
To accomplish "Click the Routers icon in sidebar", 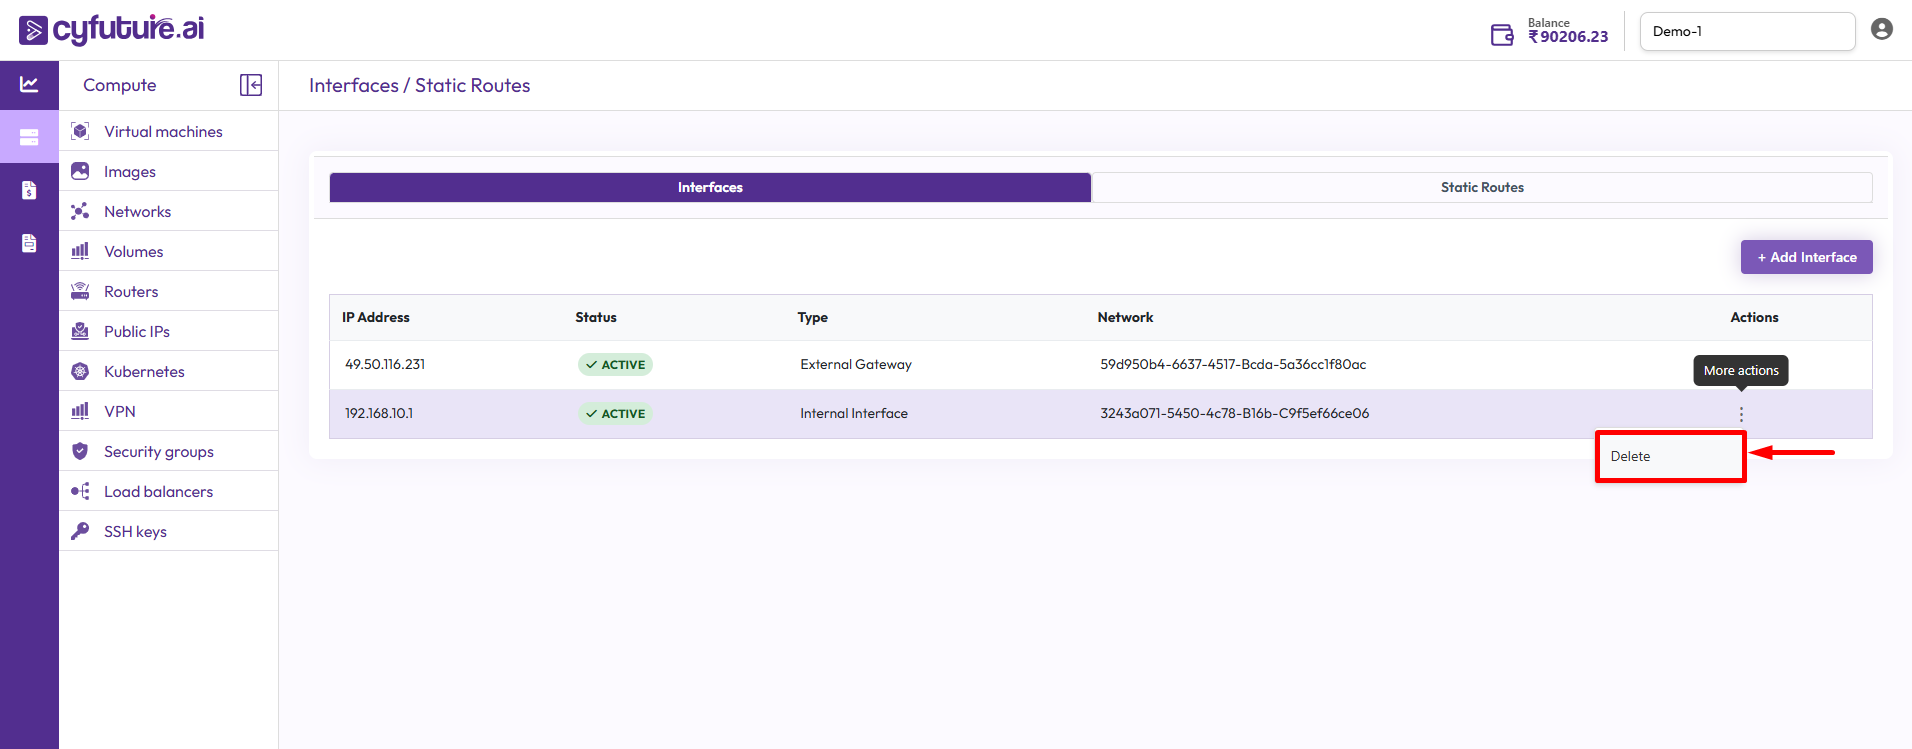I will (80, 291).
